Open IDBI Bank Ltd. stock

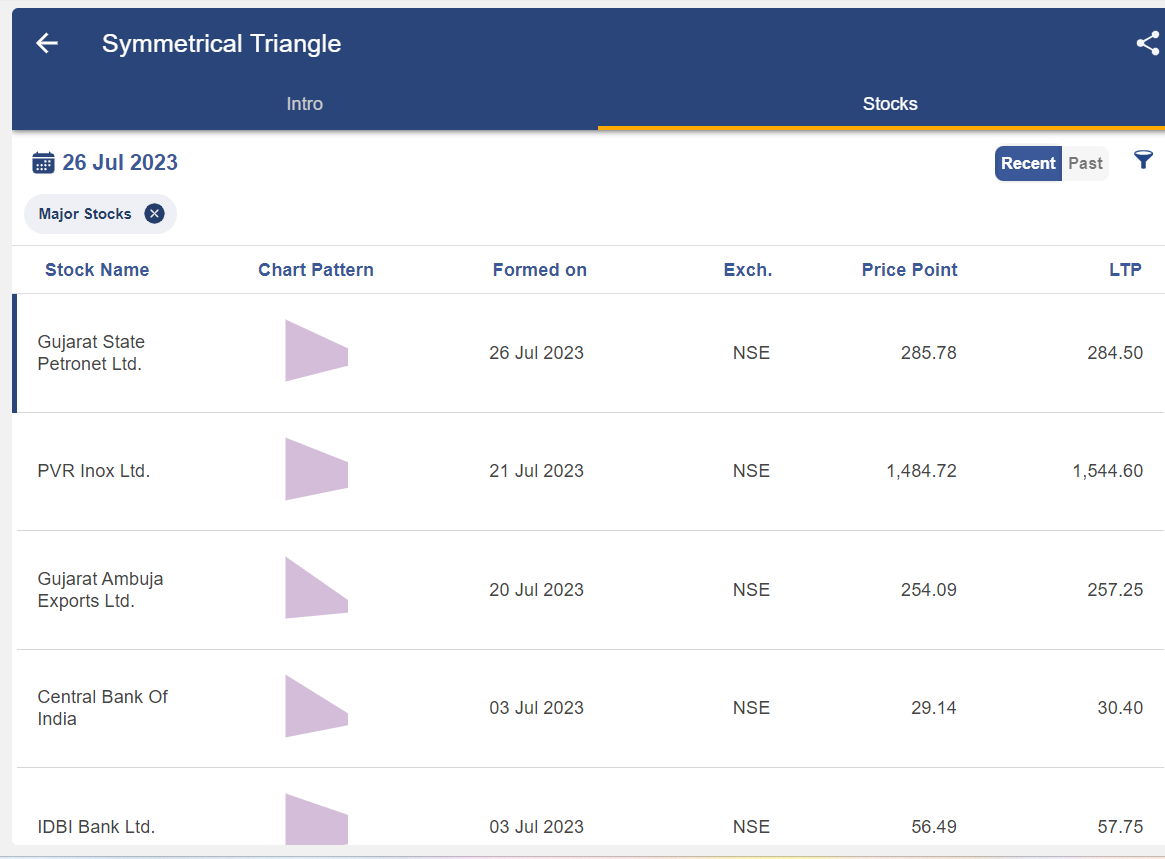tap(96, 827)
